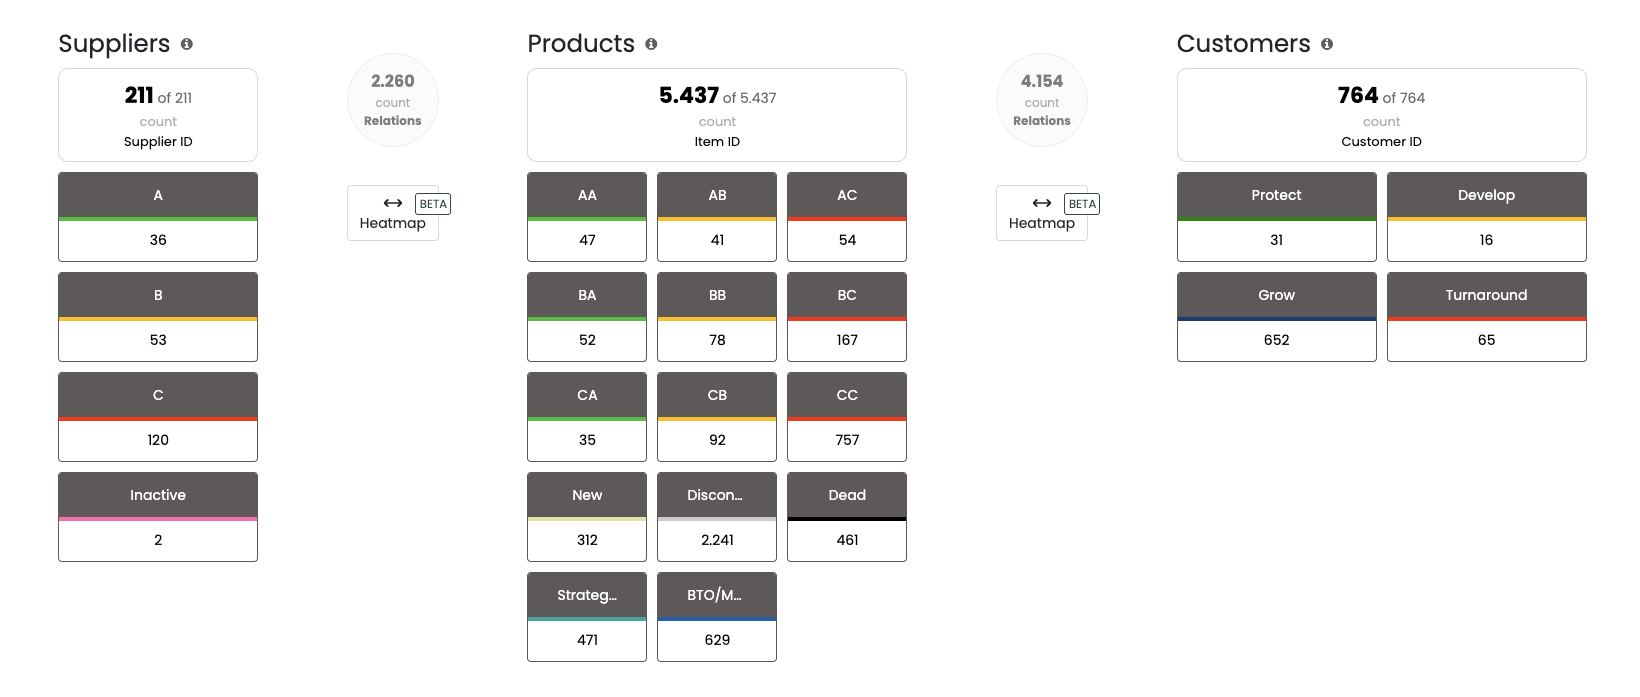The image size is (1640, 697).
Task: Click the info icon next to Customers
Action: click(x=1327, y=44)
